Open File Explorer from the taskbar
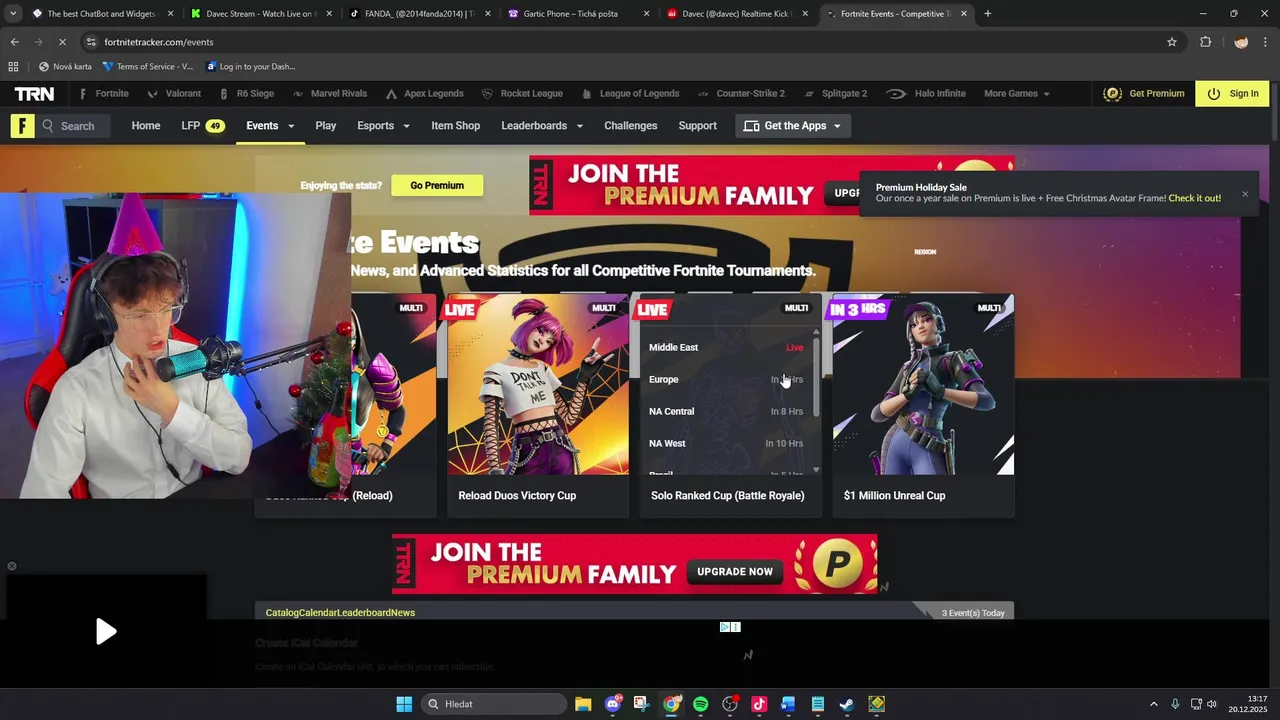1280x720 pixels. [x=583, y=704]
